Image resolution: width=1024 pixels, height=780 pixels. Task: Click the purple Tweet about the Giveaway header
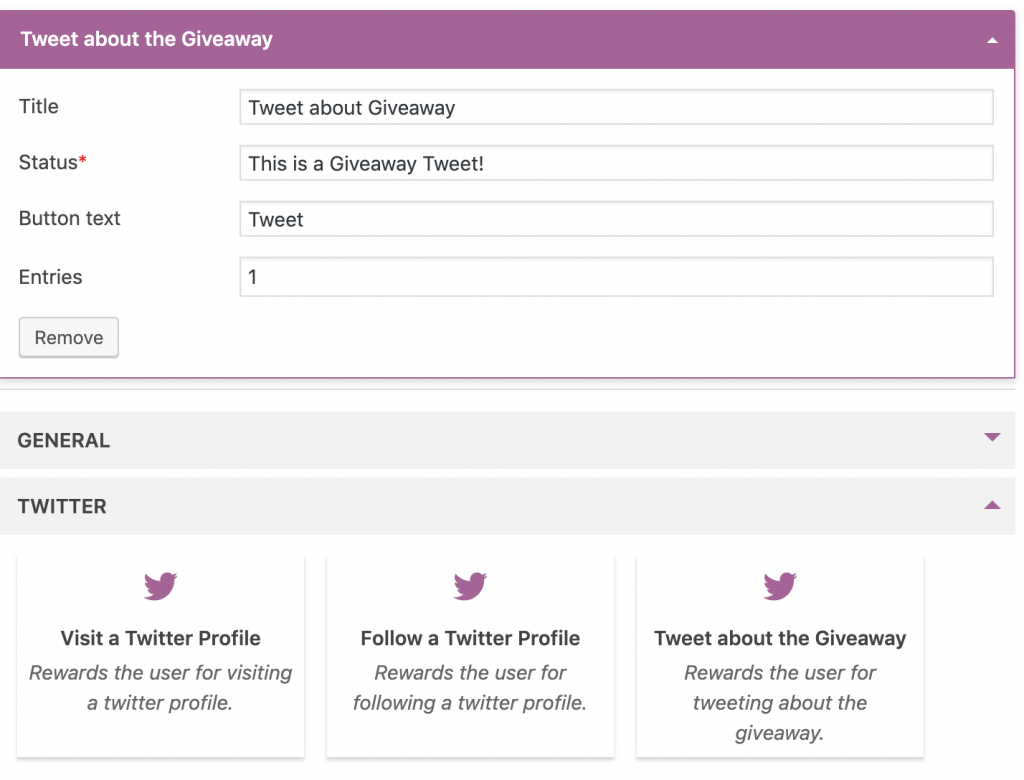[507, 39]
